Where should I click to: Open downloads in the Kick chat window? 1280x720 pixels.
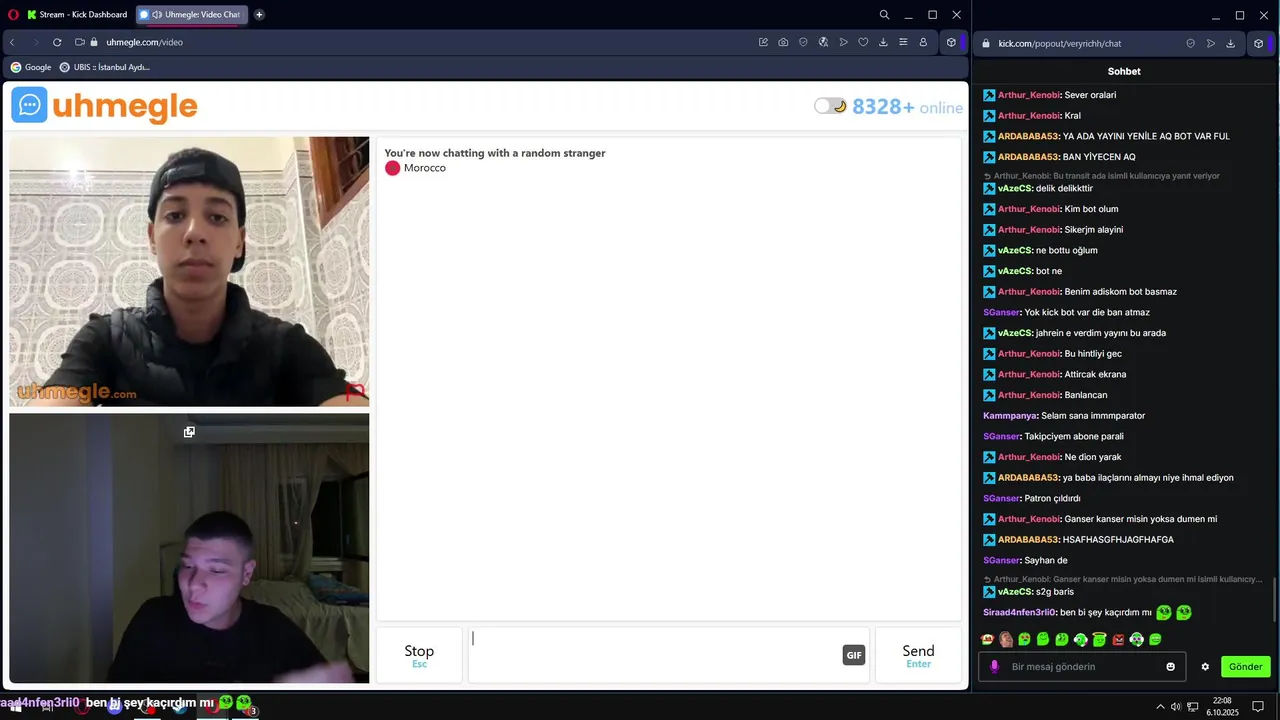click(x=1230, y=43)
